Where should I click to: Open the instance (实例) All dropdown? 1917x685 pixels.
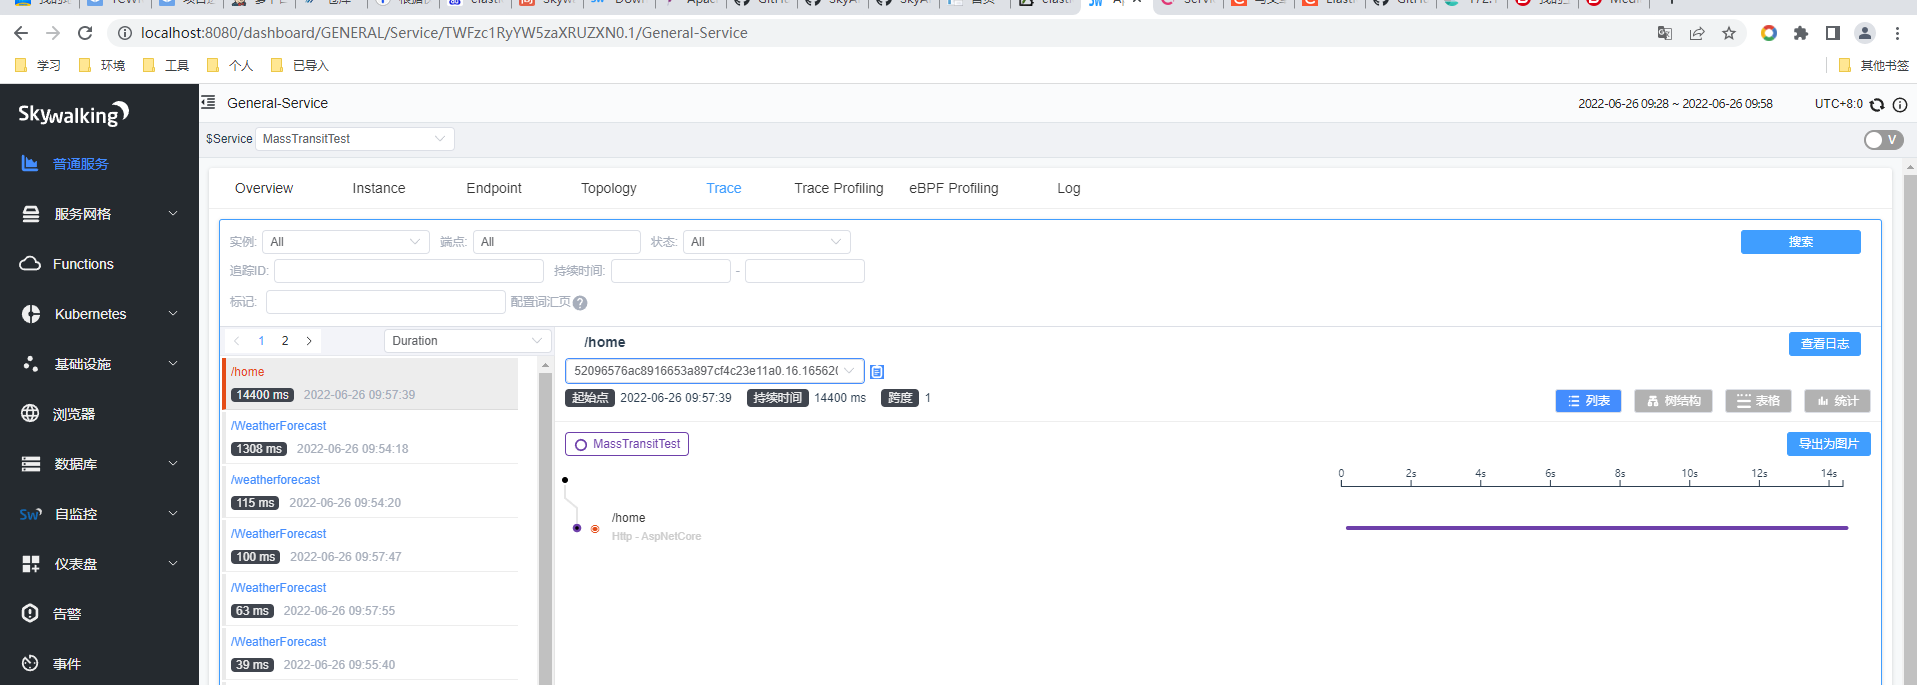point(346,242)
